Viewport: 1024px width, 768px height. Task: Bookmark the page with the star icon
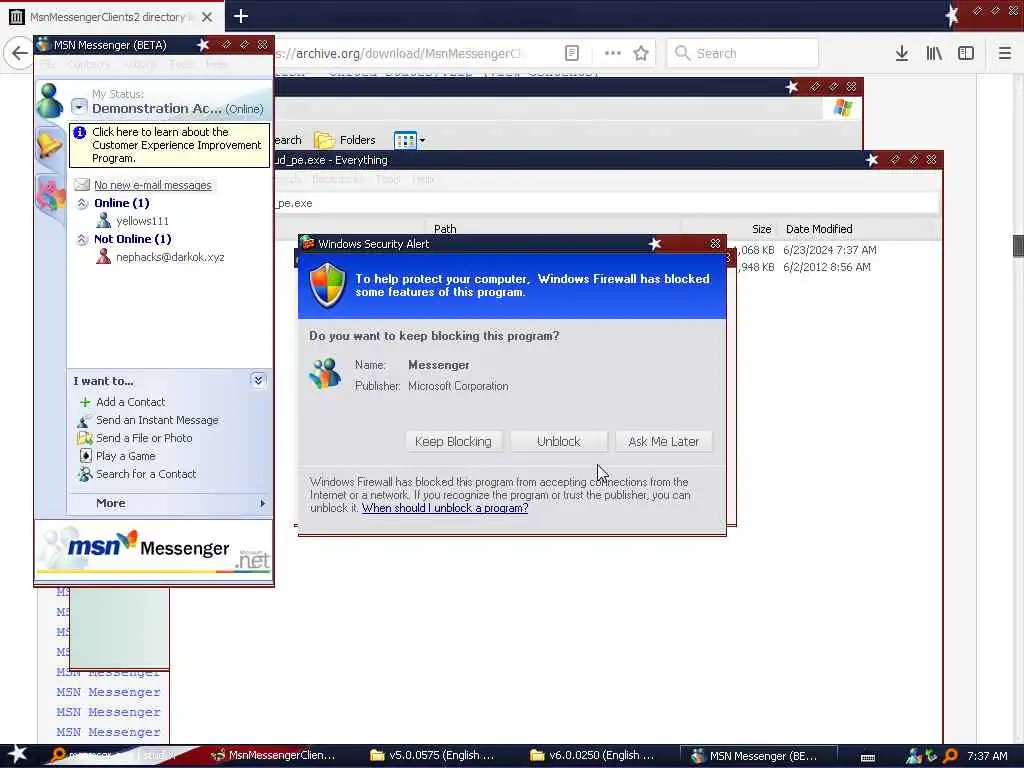(x=641, y=53)
